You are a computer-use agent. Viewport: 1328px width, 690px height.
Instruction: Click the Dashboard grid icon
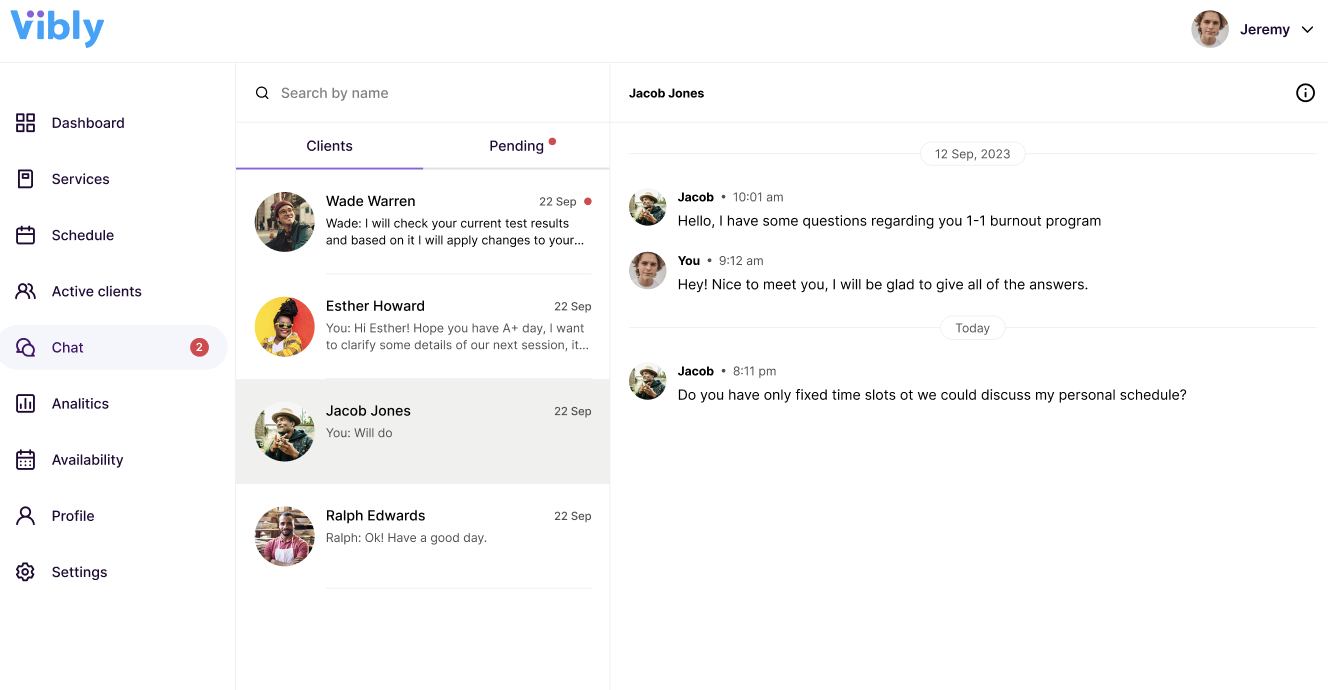(26, 123)
